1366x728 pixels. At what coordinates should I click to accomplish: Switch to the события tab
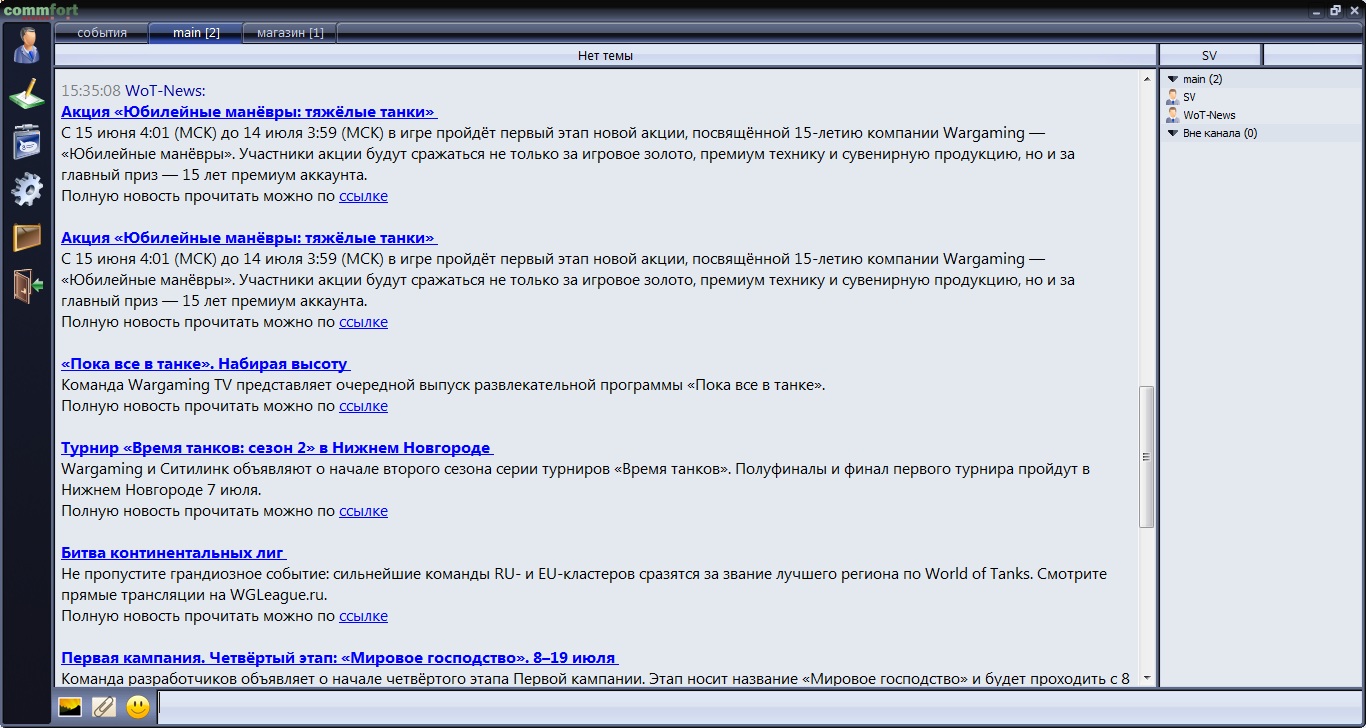pyautogui.click(x=102, y=33)
